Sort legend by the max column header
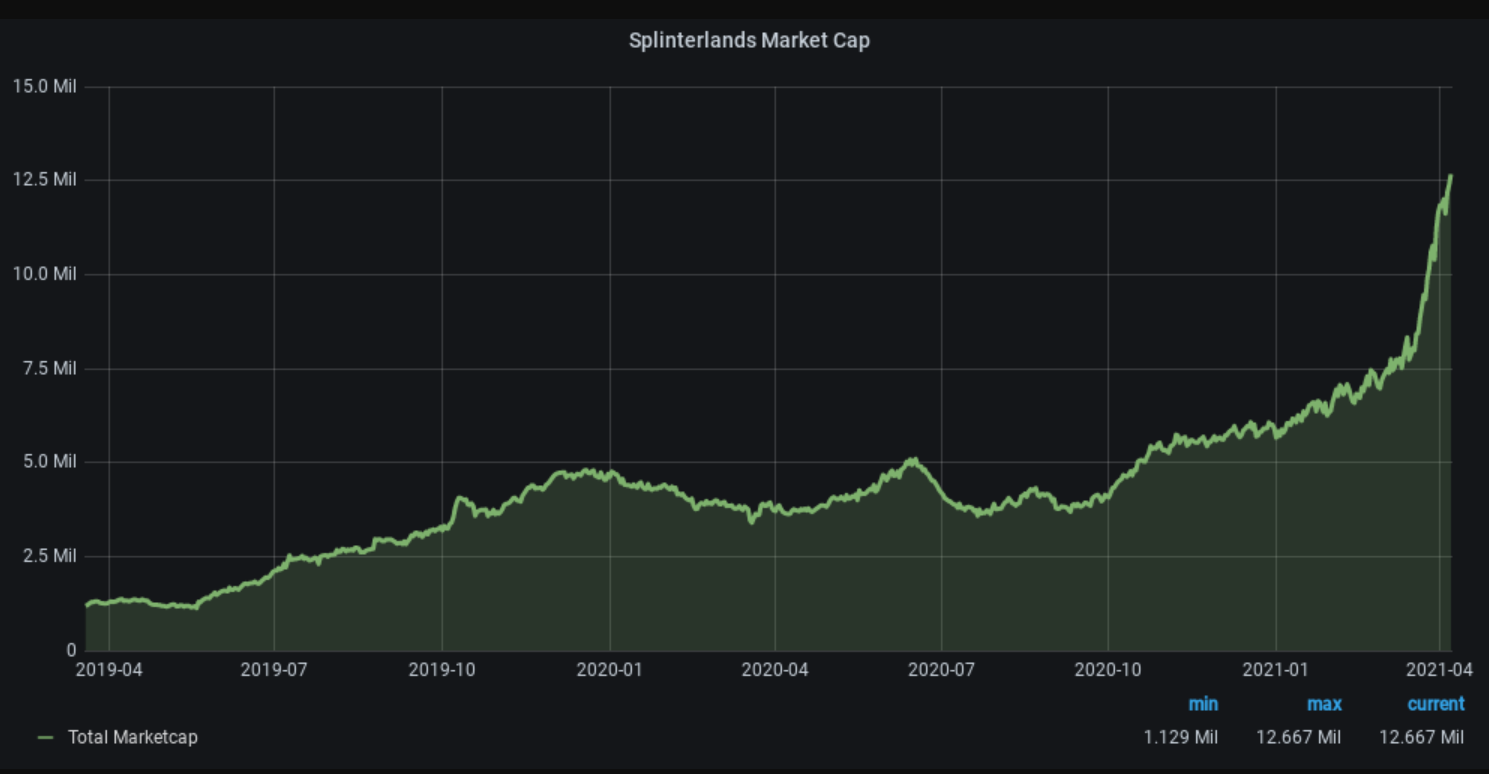The height and width of the screenshot is (774, 1489). point(1324,704)
